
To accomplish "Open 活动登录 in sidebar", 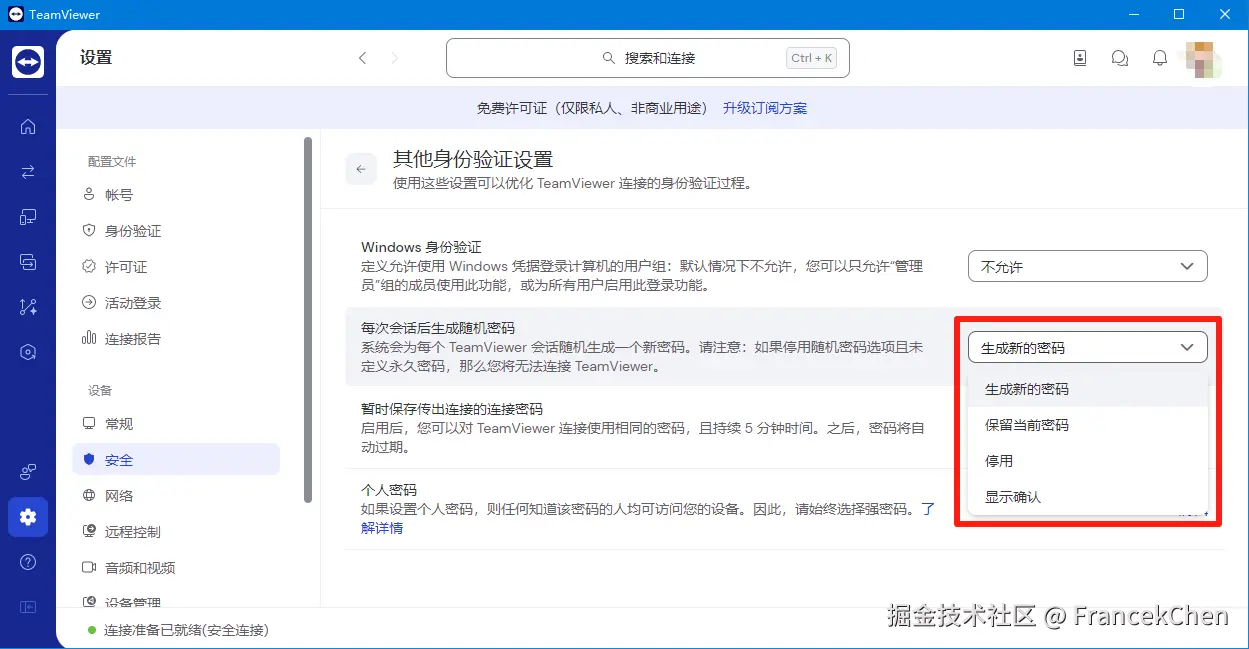I will click(176, 303).
